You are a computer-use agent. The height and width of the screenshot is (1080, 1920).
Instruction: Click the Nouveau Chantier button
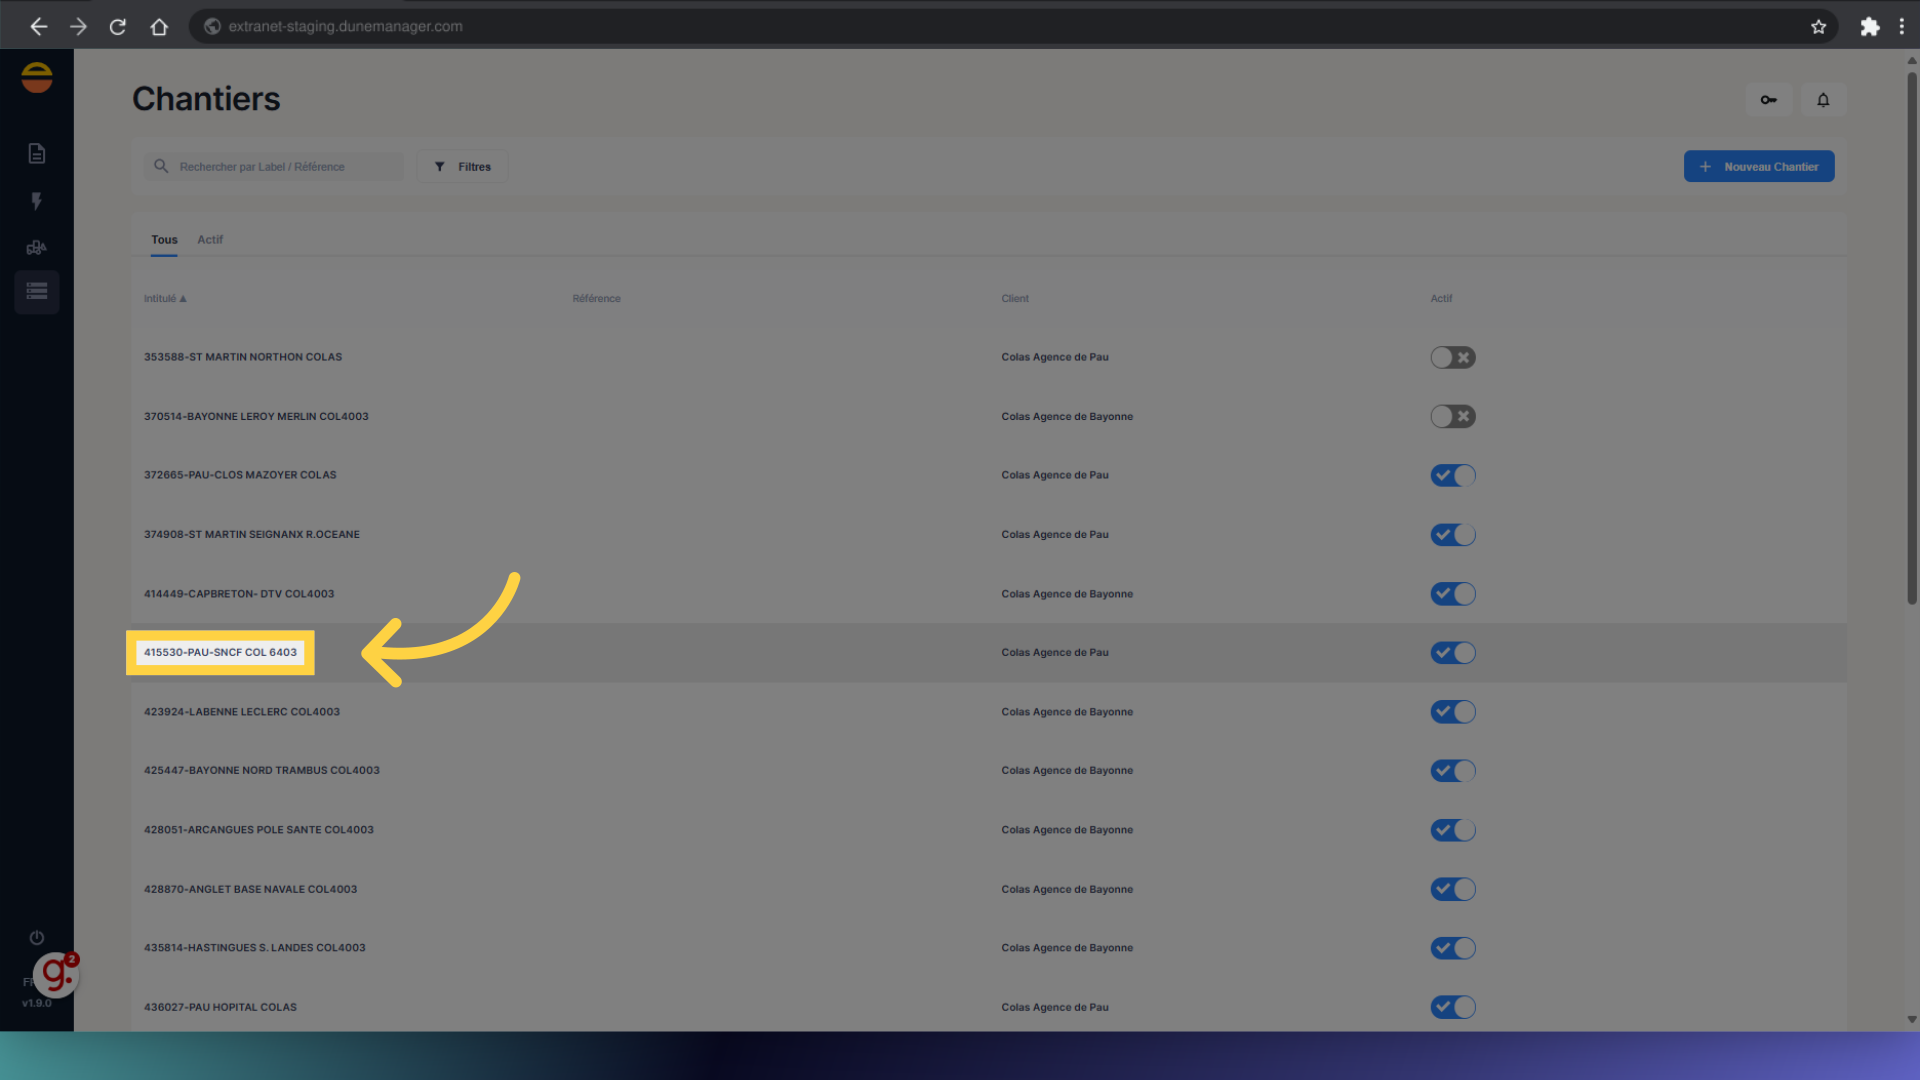(1758, 167)
